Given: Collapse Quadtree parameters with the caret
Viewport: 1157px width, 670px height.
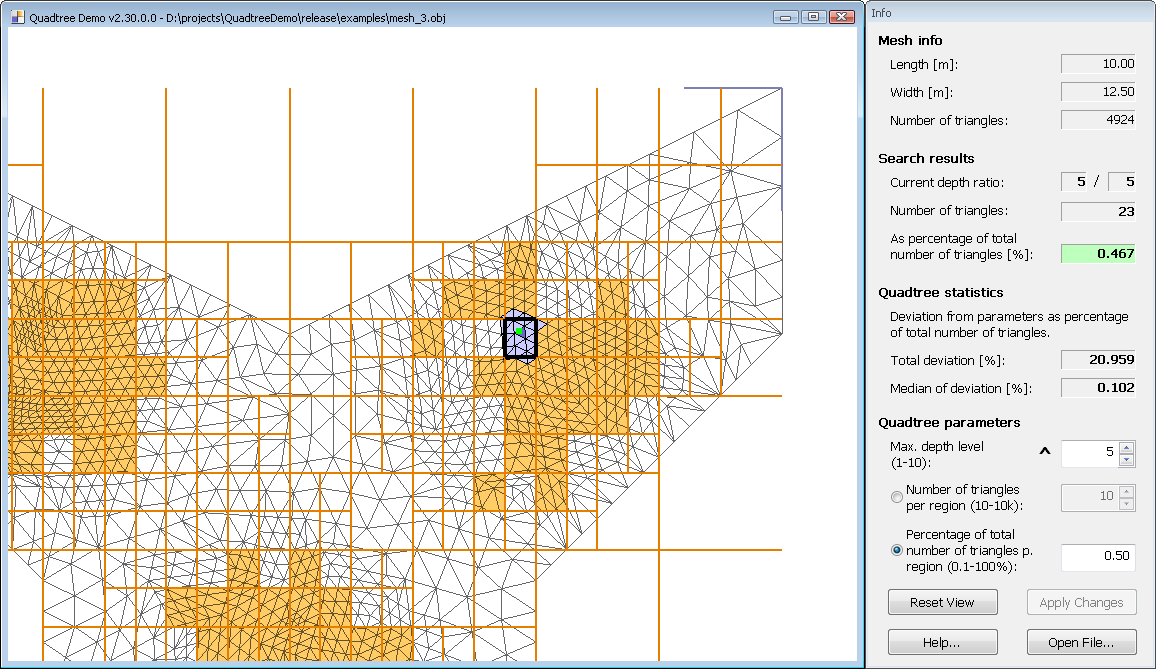Looking at the screenshot, I should pos(1044,452).
